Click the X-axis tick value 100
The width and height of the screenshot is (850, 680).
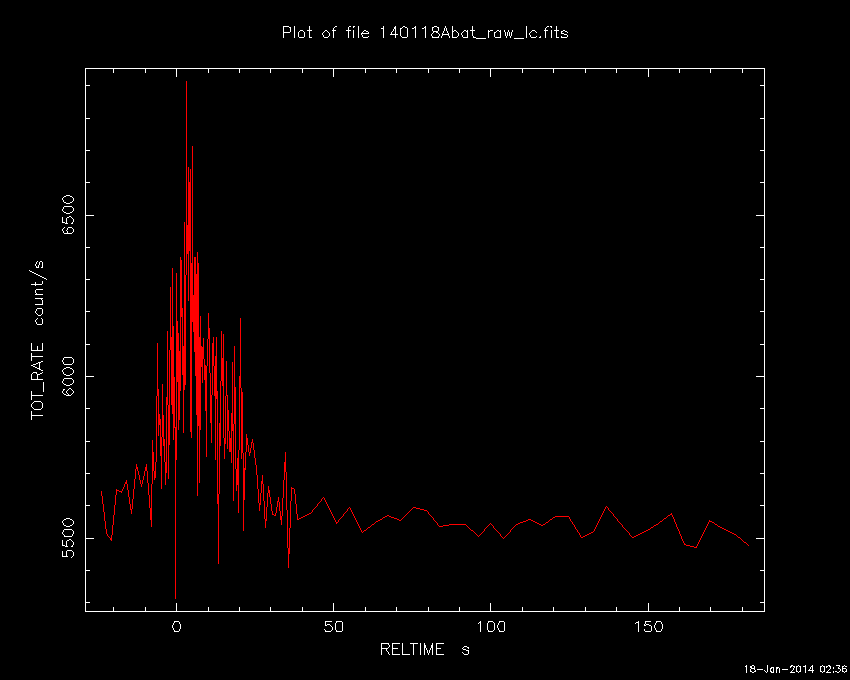tap(491, 627)
